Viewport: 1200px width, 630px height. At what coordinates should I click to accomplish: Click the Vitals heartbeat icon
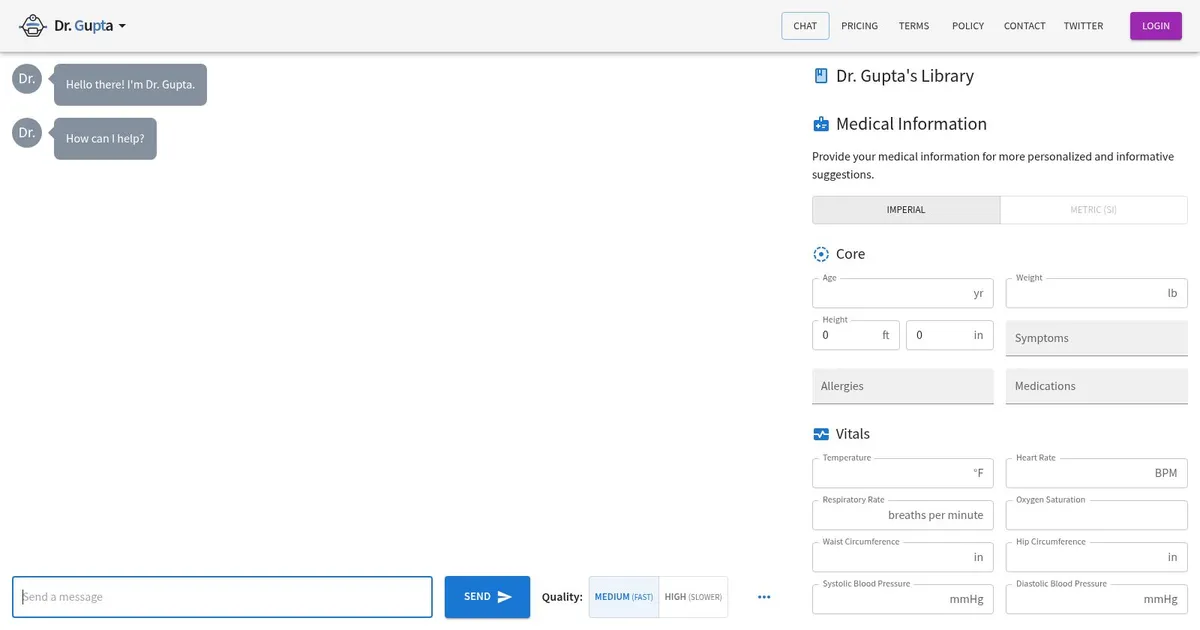pos(821,434)
